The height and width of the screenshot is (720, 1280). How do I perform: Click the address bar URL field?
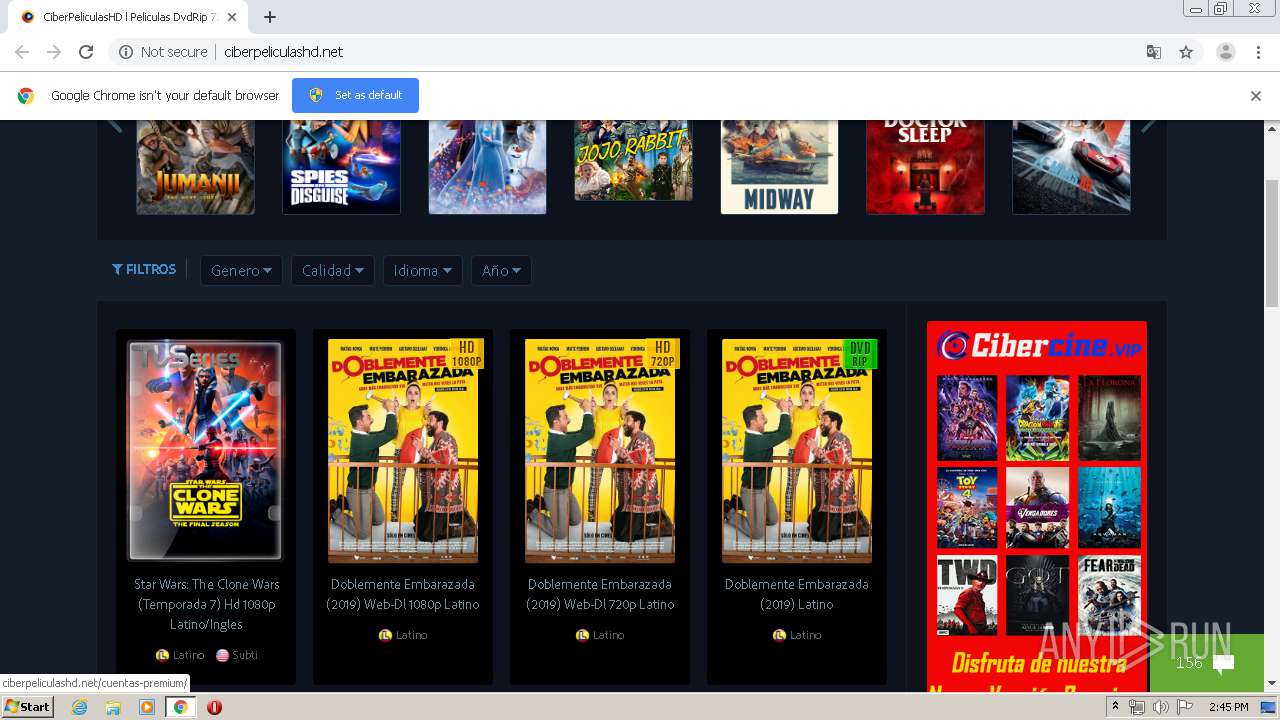click(x=640, y=52)
